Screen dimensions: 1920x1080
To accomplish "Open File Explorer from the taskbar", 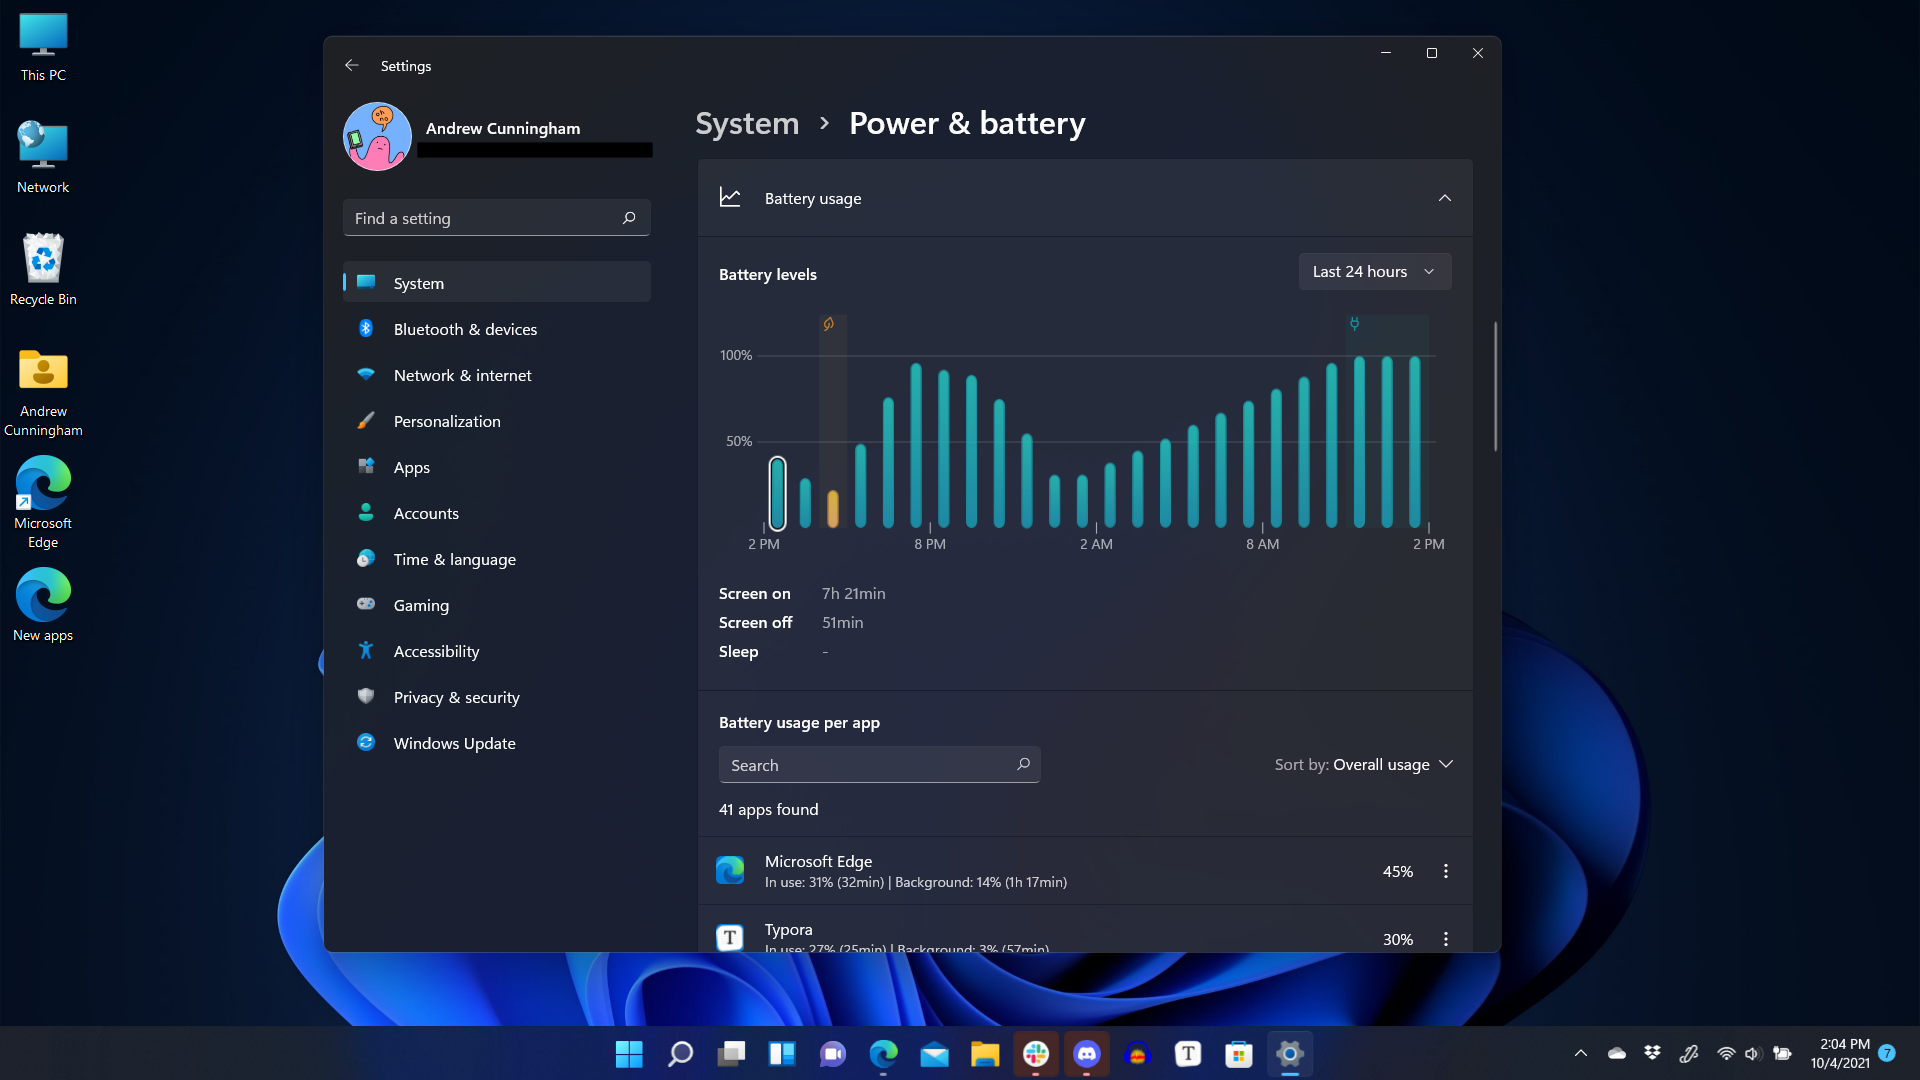I will [985, 1054].
